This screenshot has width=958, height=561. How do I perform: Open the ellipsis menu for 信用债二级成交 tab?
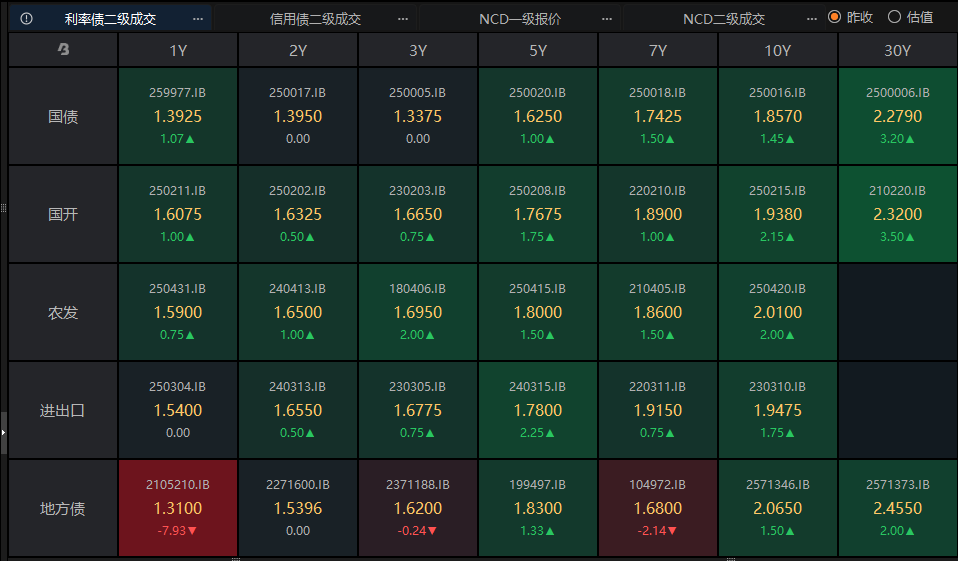[x=402, y=18]
